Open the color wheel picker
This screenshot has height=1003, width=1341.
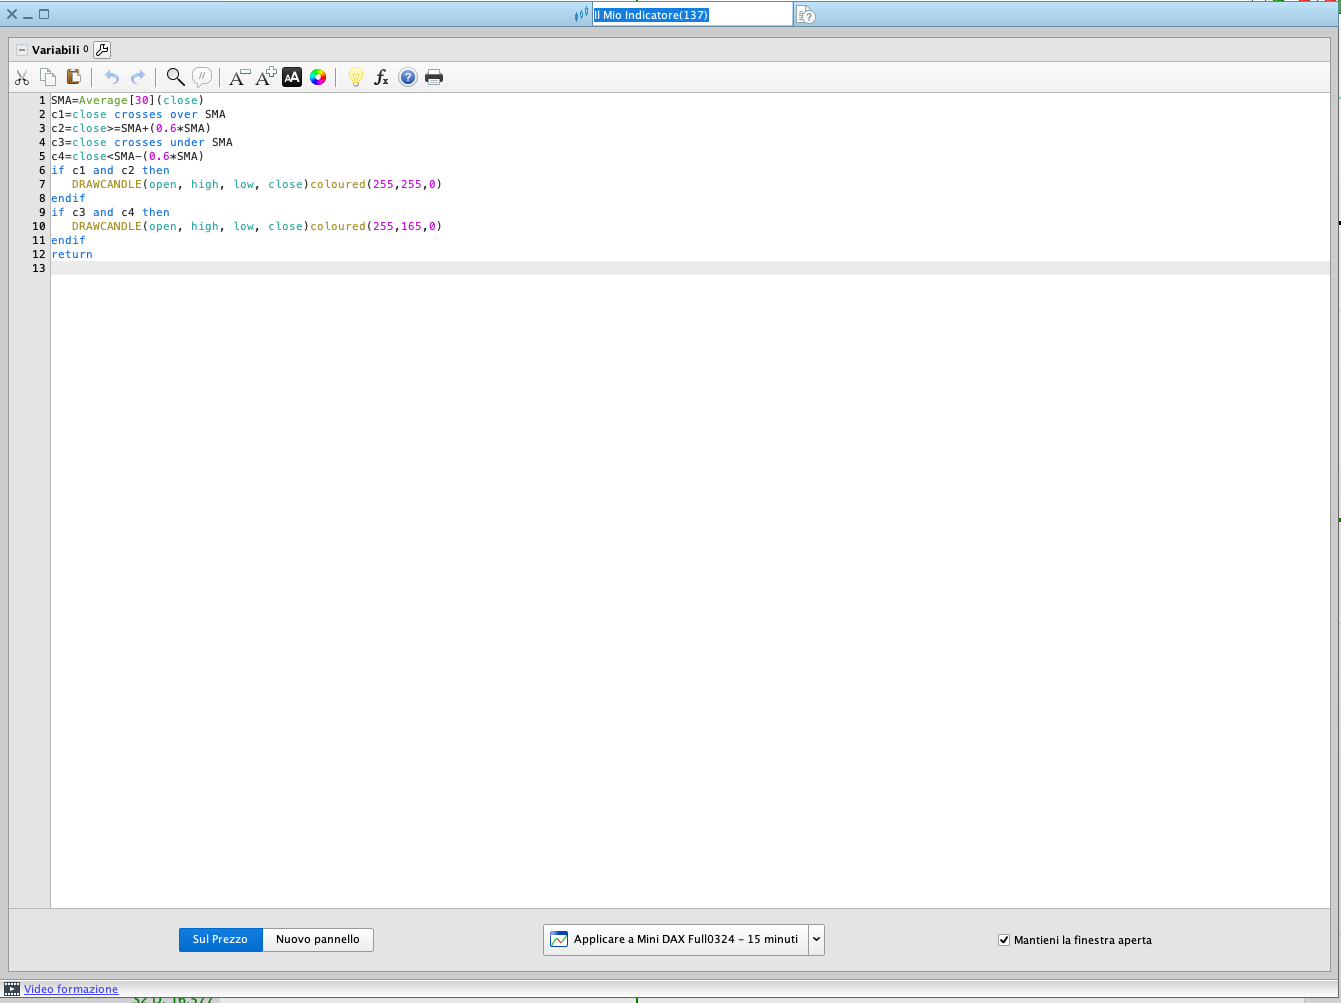318,77
